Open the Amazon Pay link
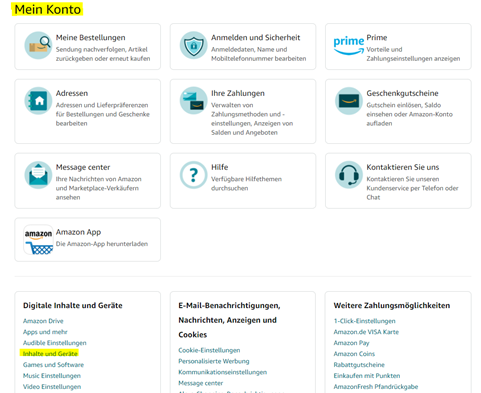This screenshot has height=393, width=481. 351,343
